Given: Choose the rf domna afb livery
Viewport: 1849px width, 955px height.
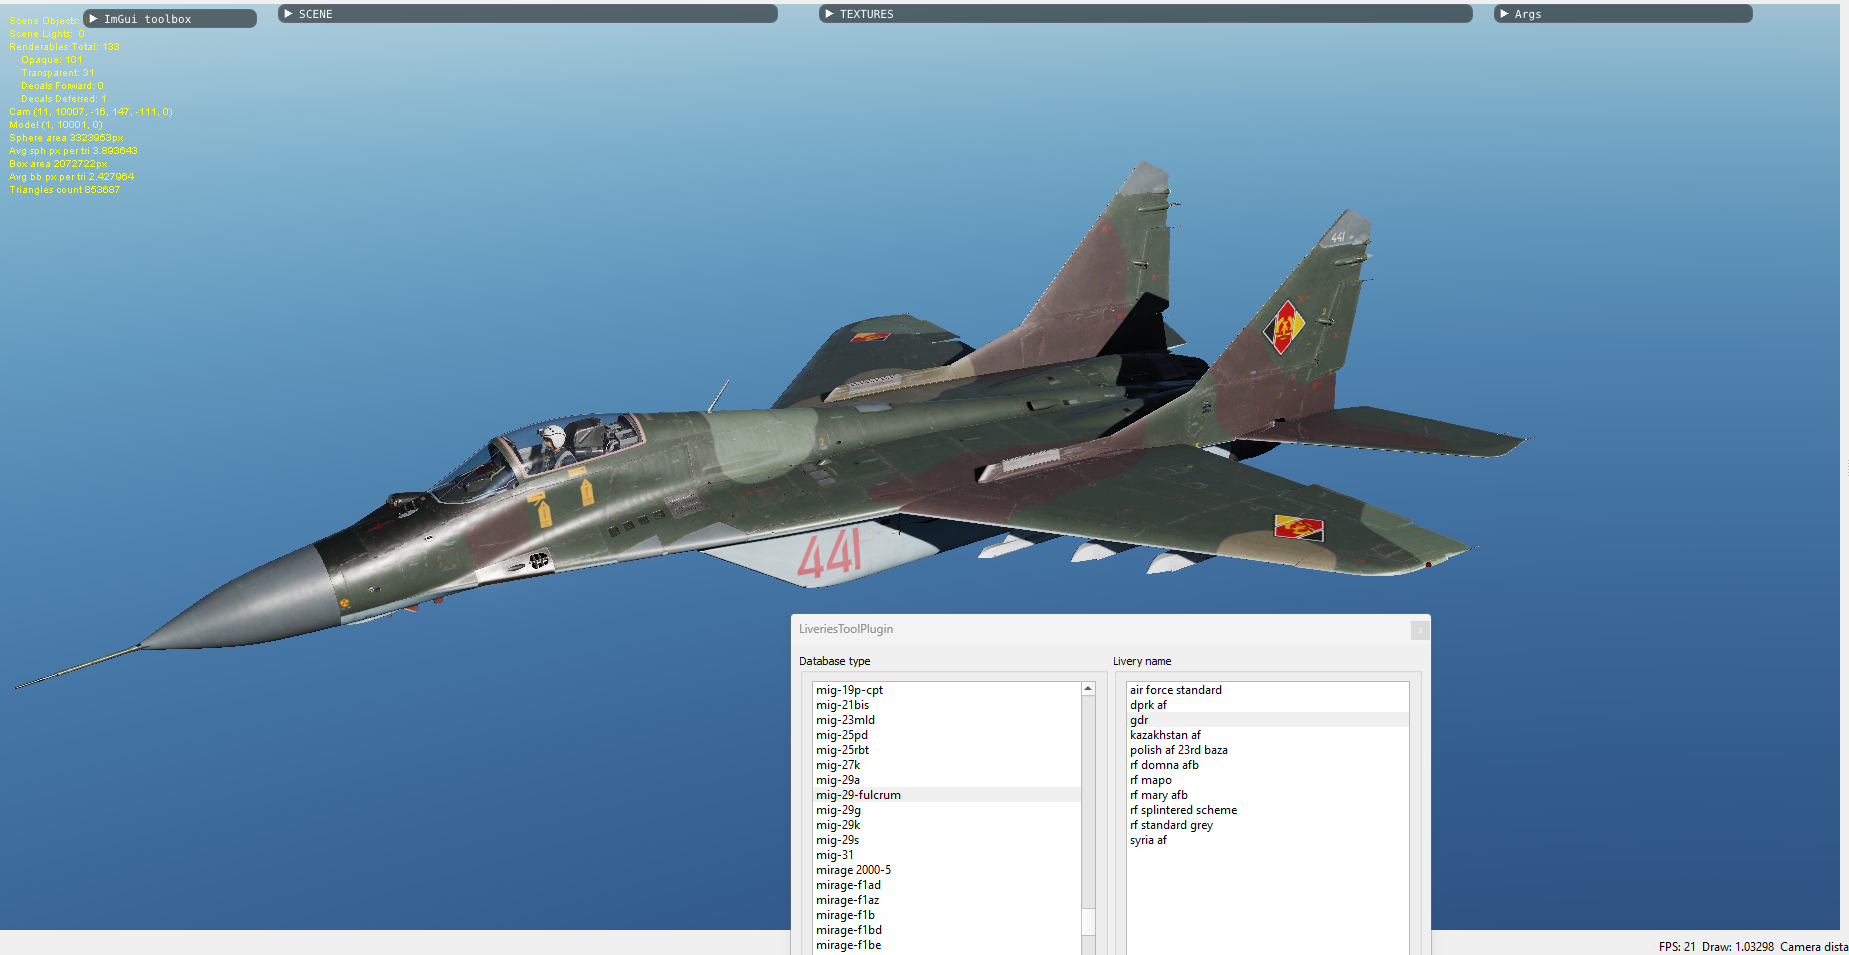Looking at the screenshot, I should (1267, 765).
